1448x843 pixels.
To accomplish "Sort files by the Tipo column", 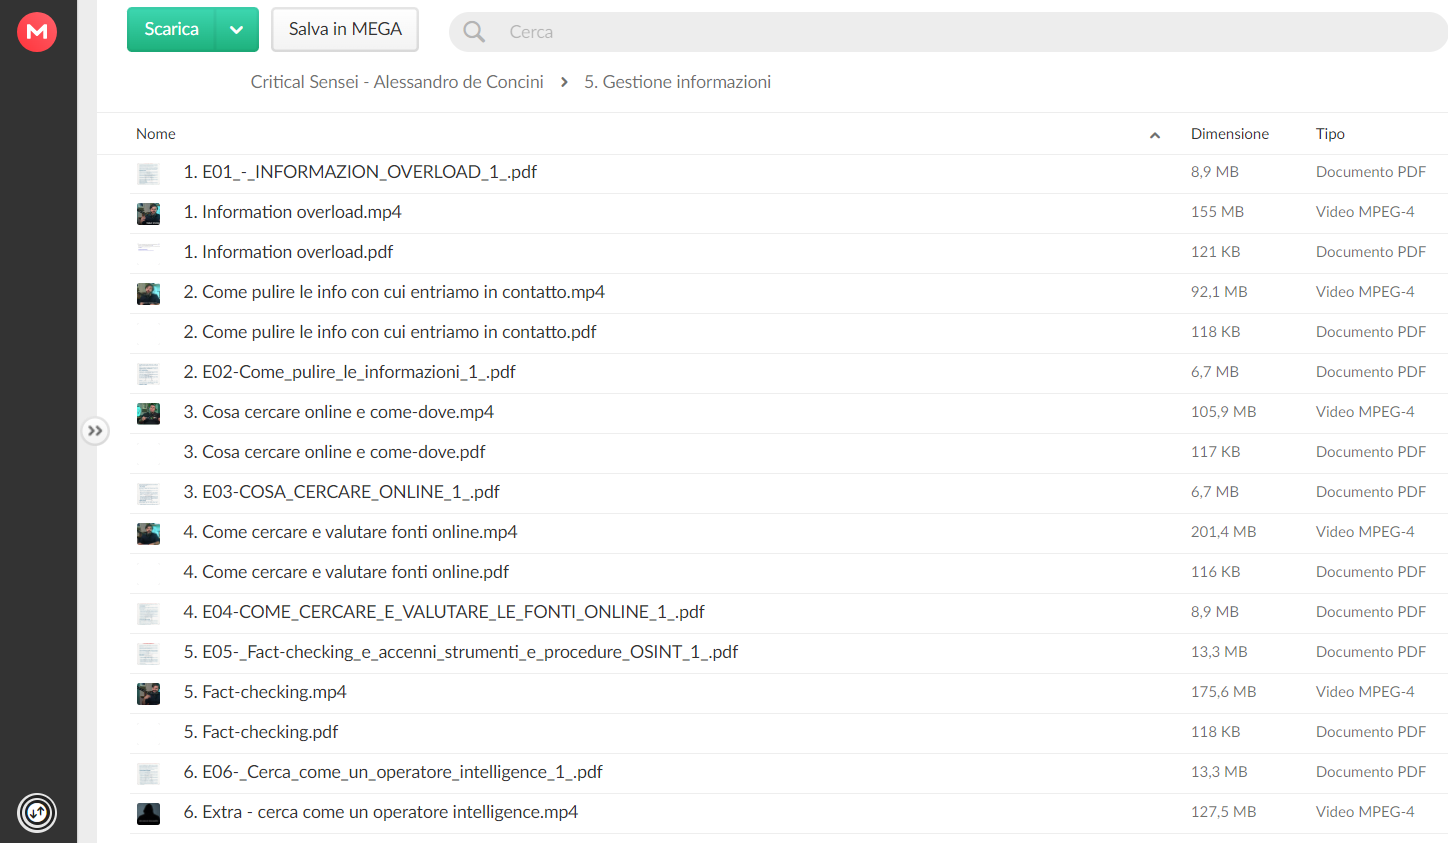I will click(1330, 134).
